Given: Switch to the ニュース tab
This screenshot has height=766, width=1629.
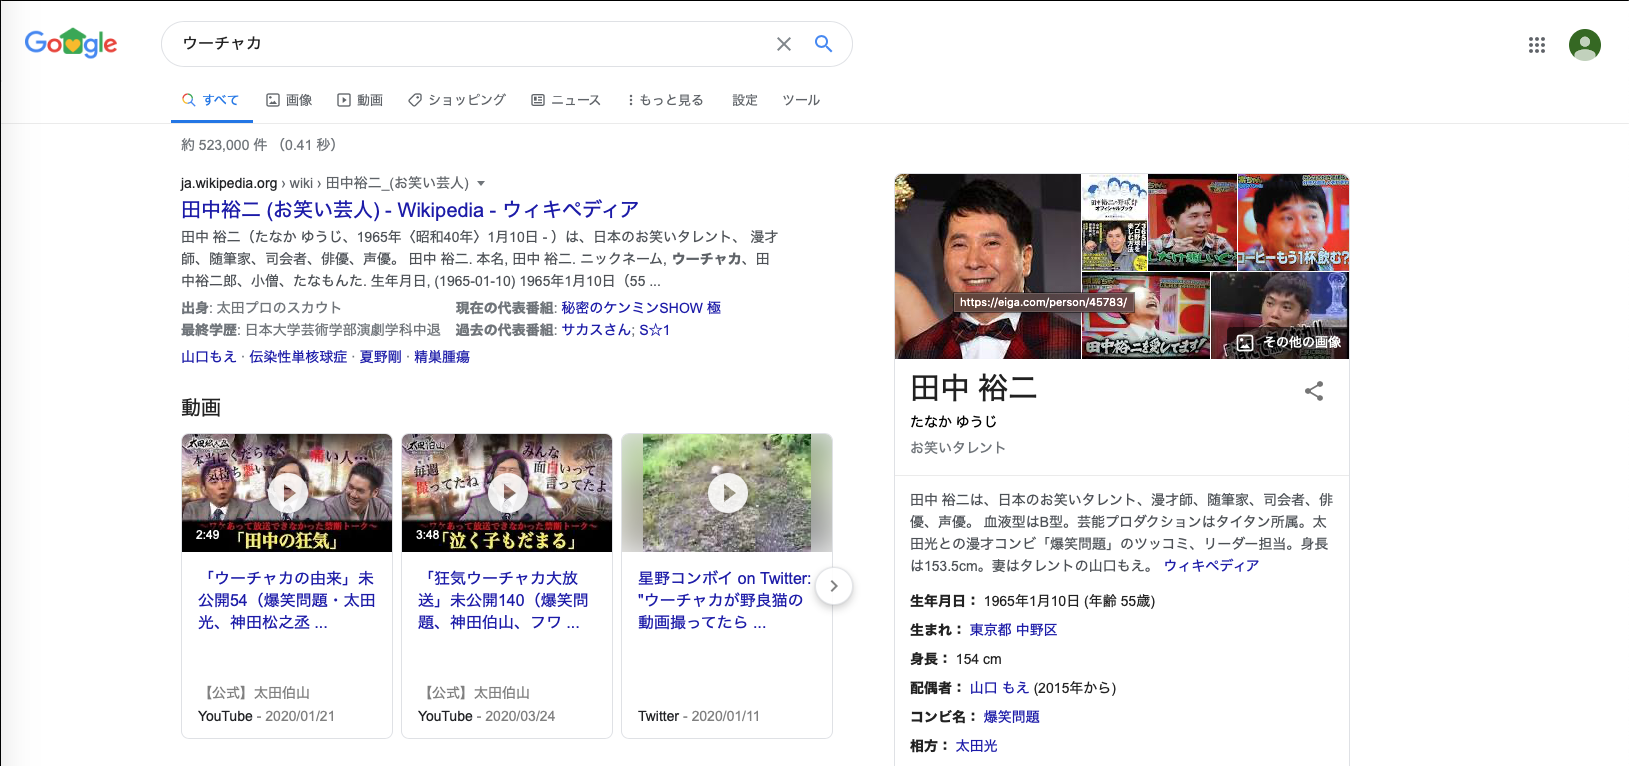Looking at the screenshot, I should (x=566, y=100).
